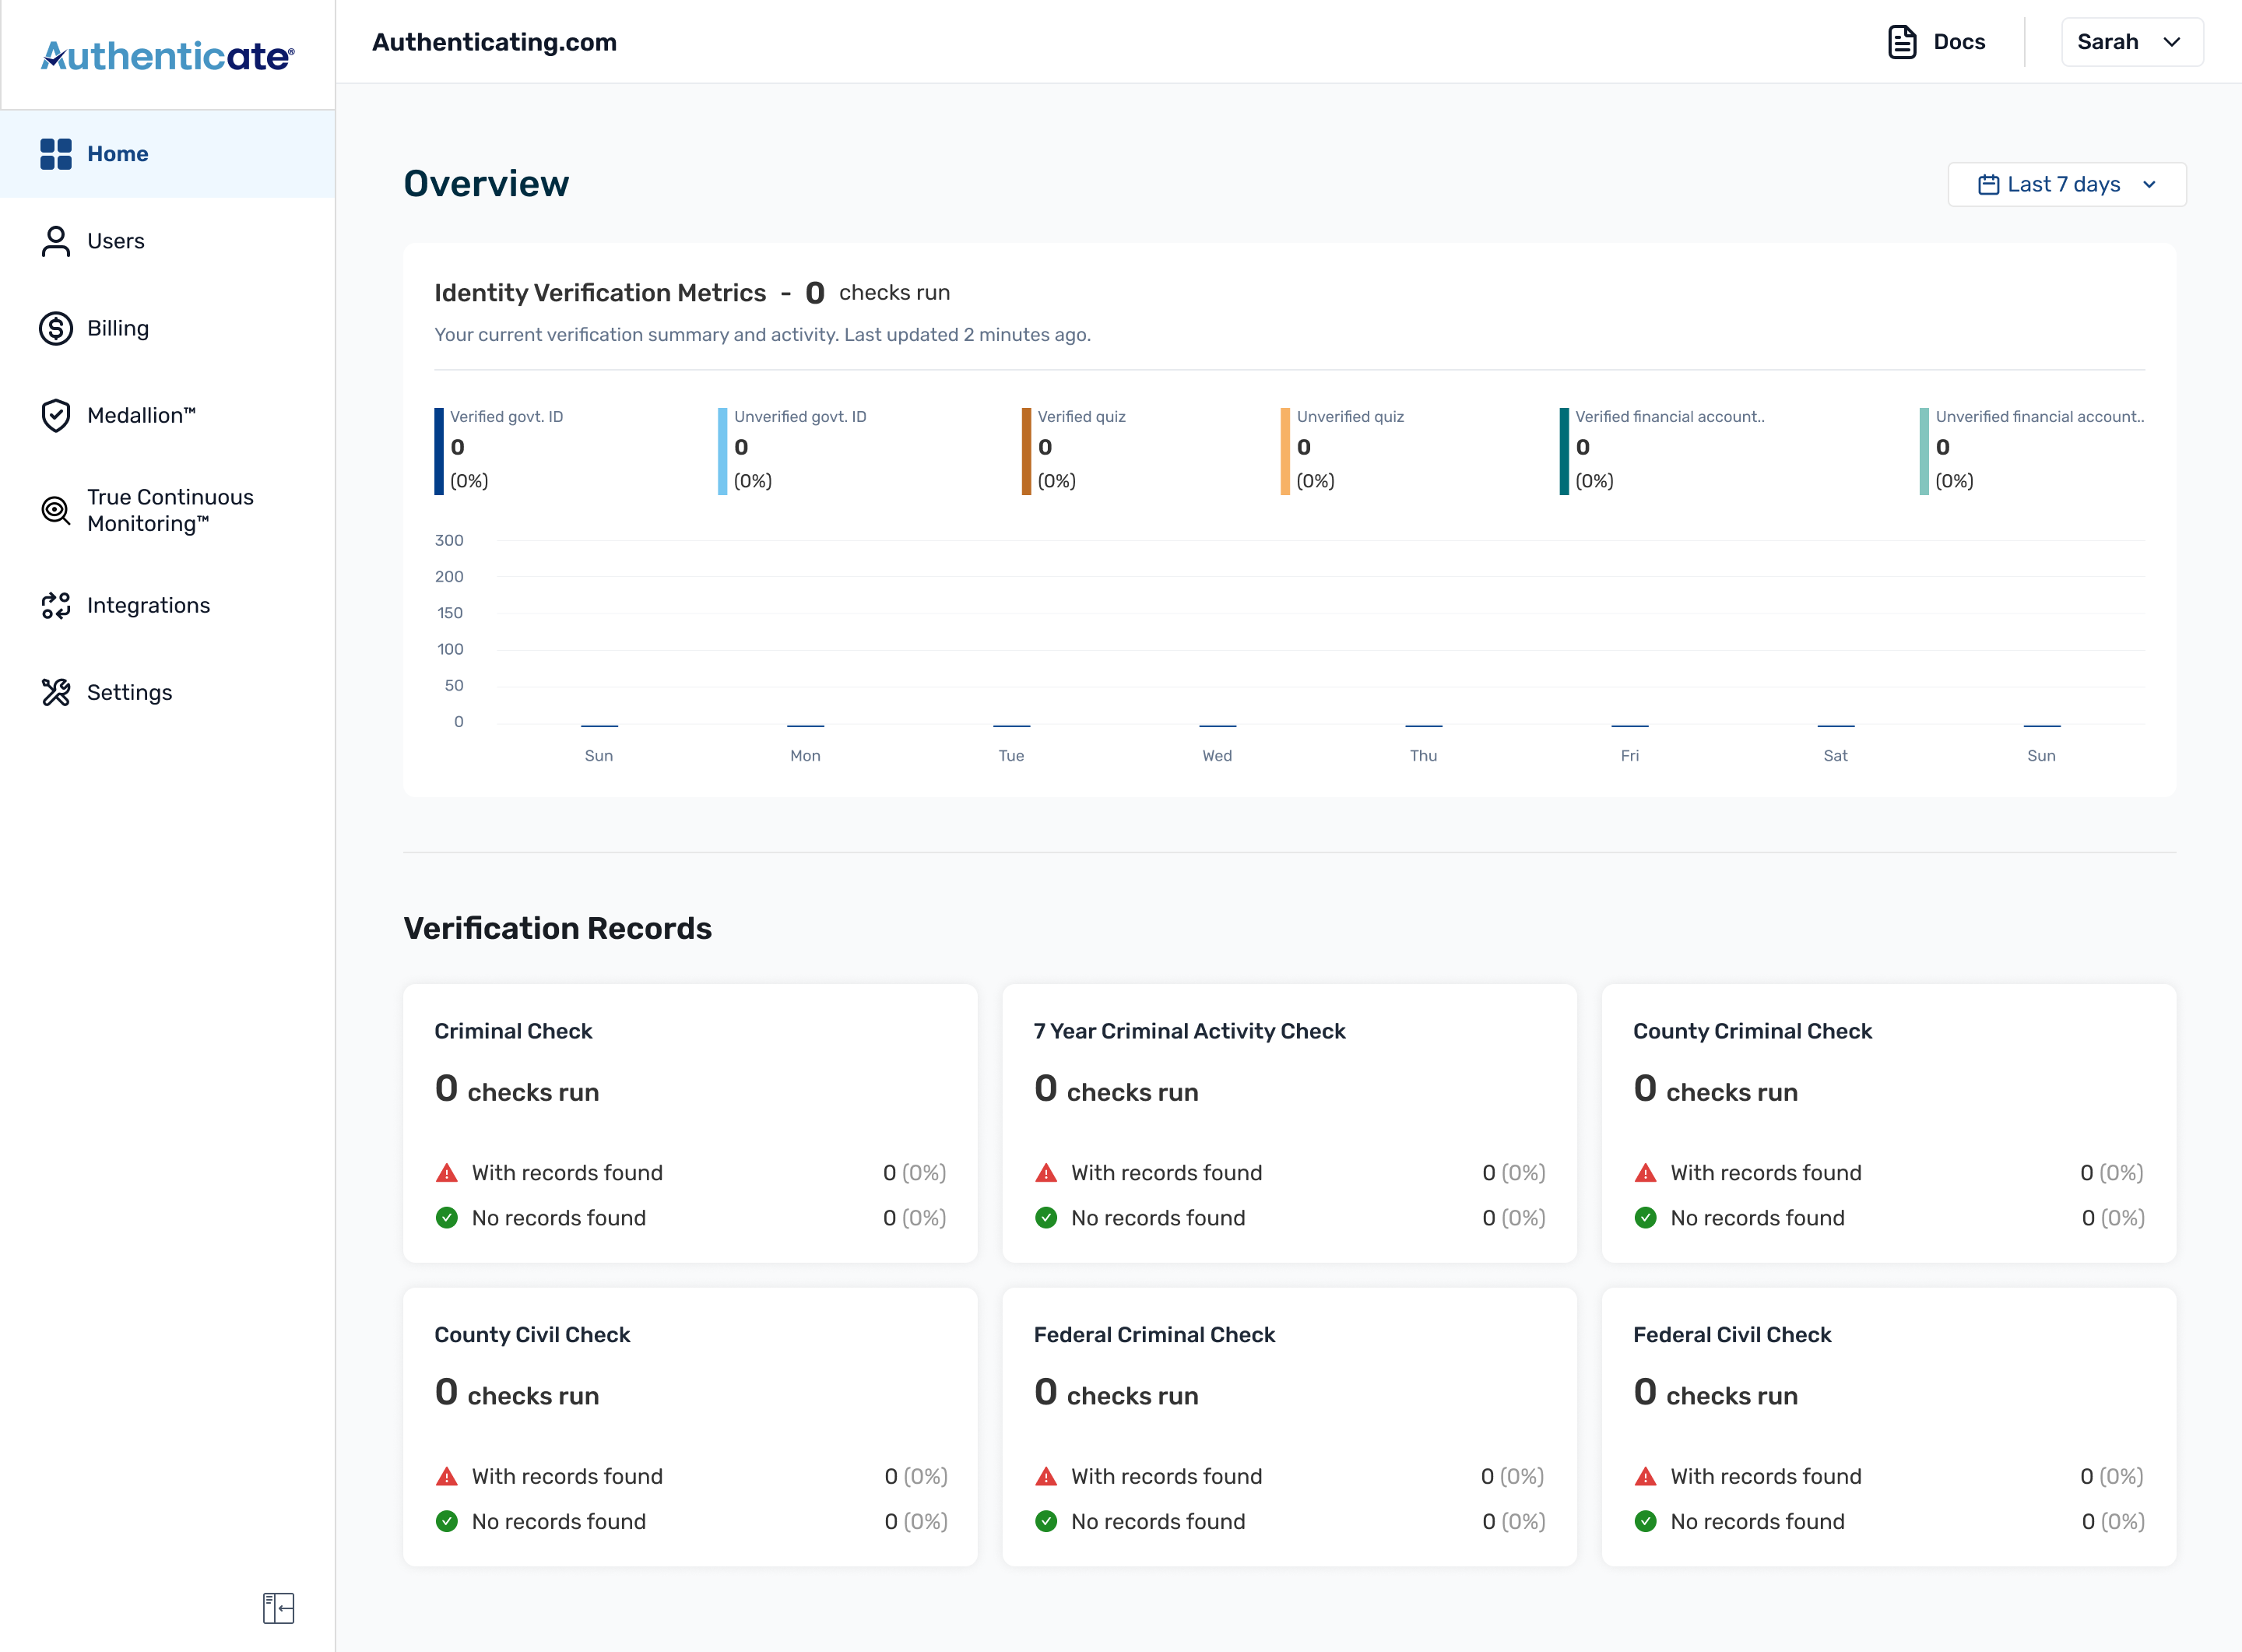Click the Unverified quiz orange color bar
The image size is (2242, 1652).
[x=1285, y=451]
